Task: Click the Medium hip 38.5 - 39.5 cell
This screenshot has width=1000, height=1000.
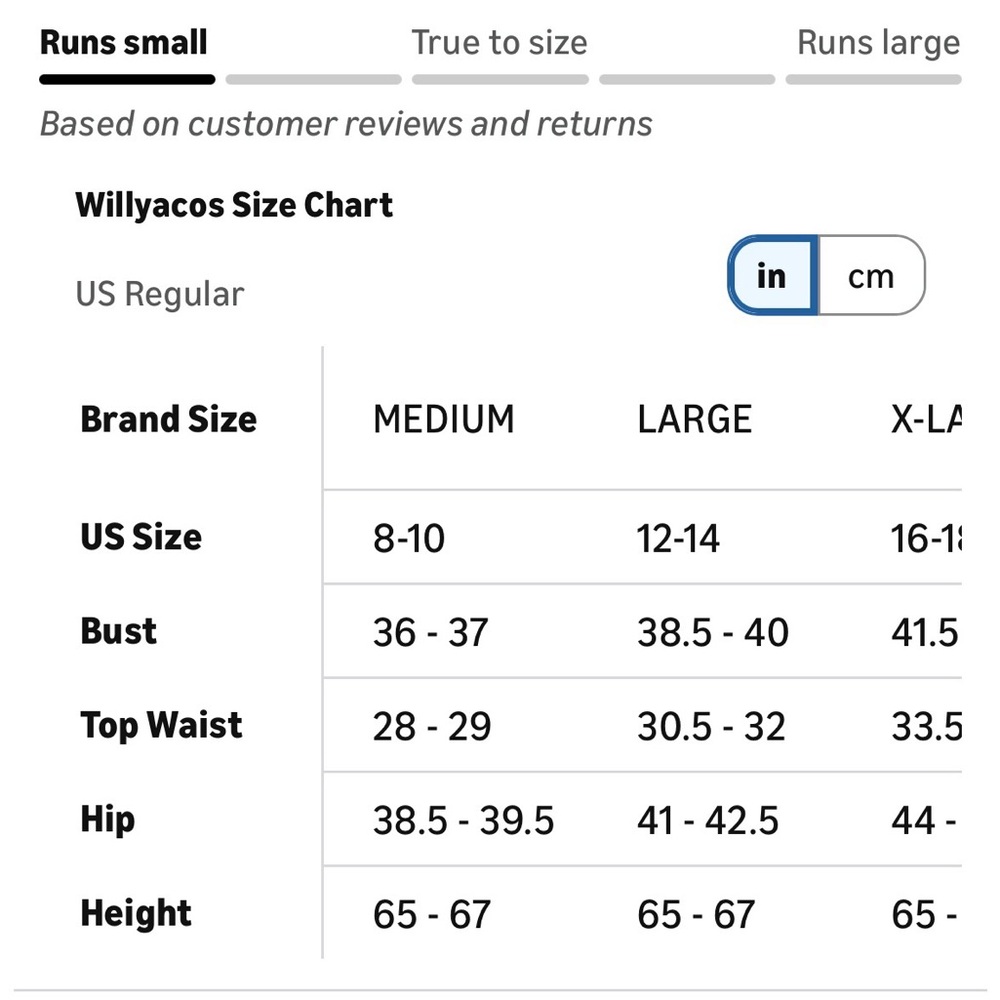Action: click(x=464, y=820)
